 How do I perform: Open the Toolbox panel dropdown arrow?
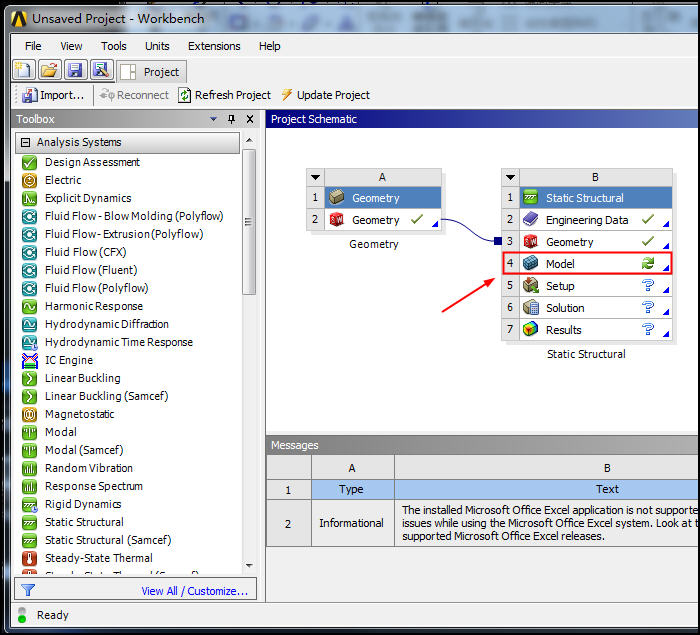coord(213,120)
